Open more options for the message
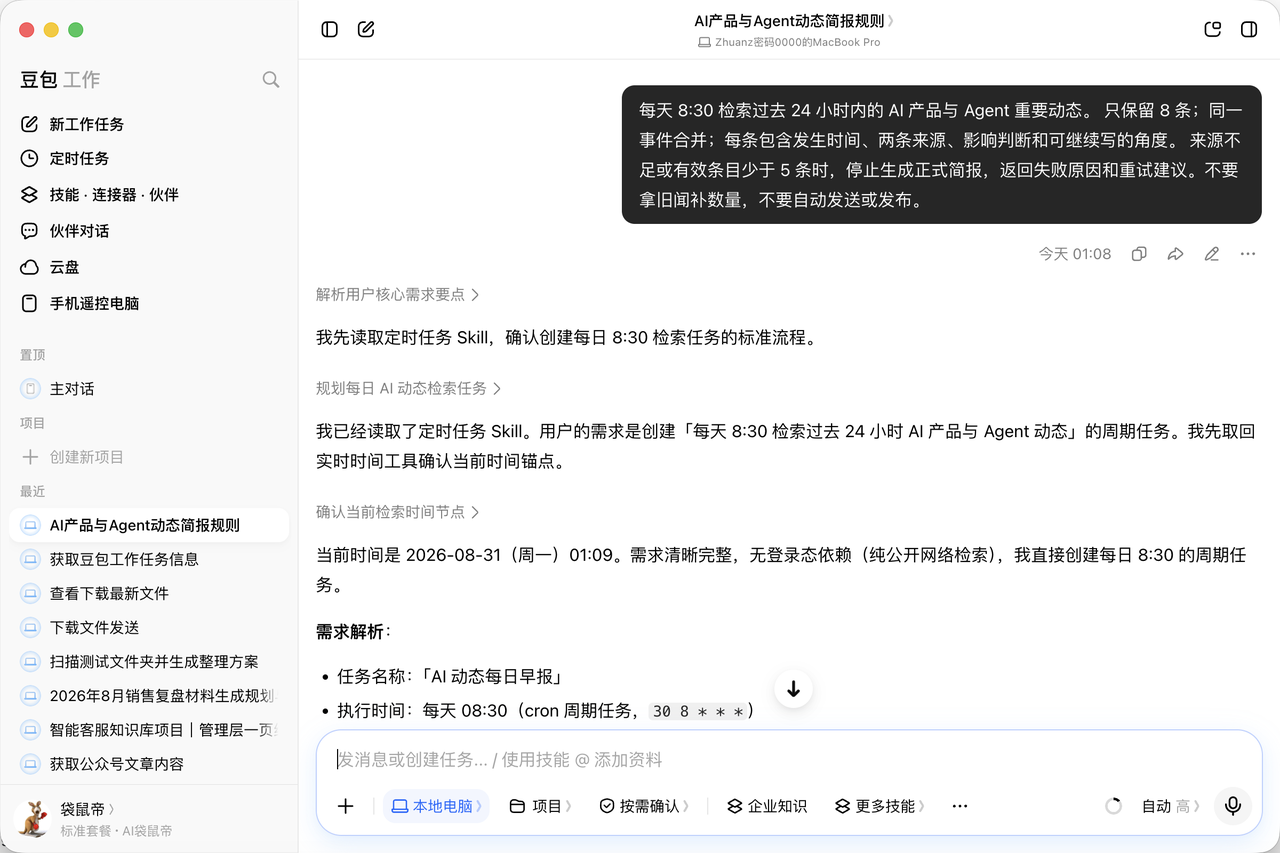Image resolution: width=1280 pixels, height=853 pixels. click(1248, 254)
